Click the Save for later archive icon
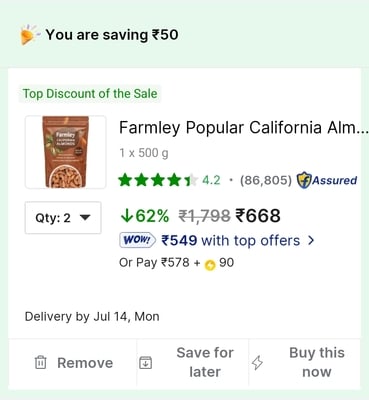The height and width of the screenshot is (400, 369). [x=145, y=363]
